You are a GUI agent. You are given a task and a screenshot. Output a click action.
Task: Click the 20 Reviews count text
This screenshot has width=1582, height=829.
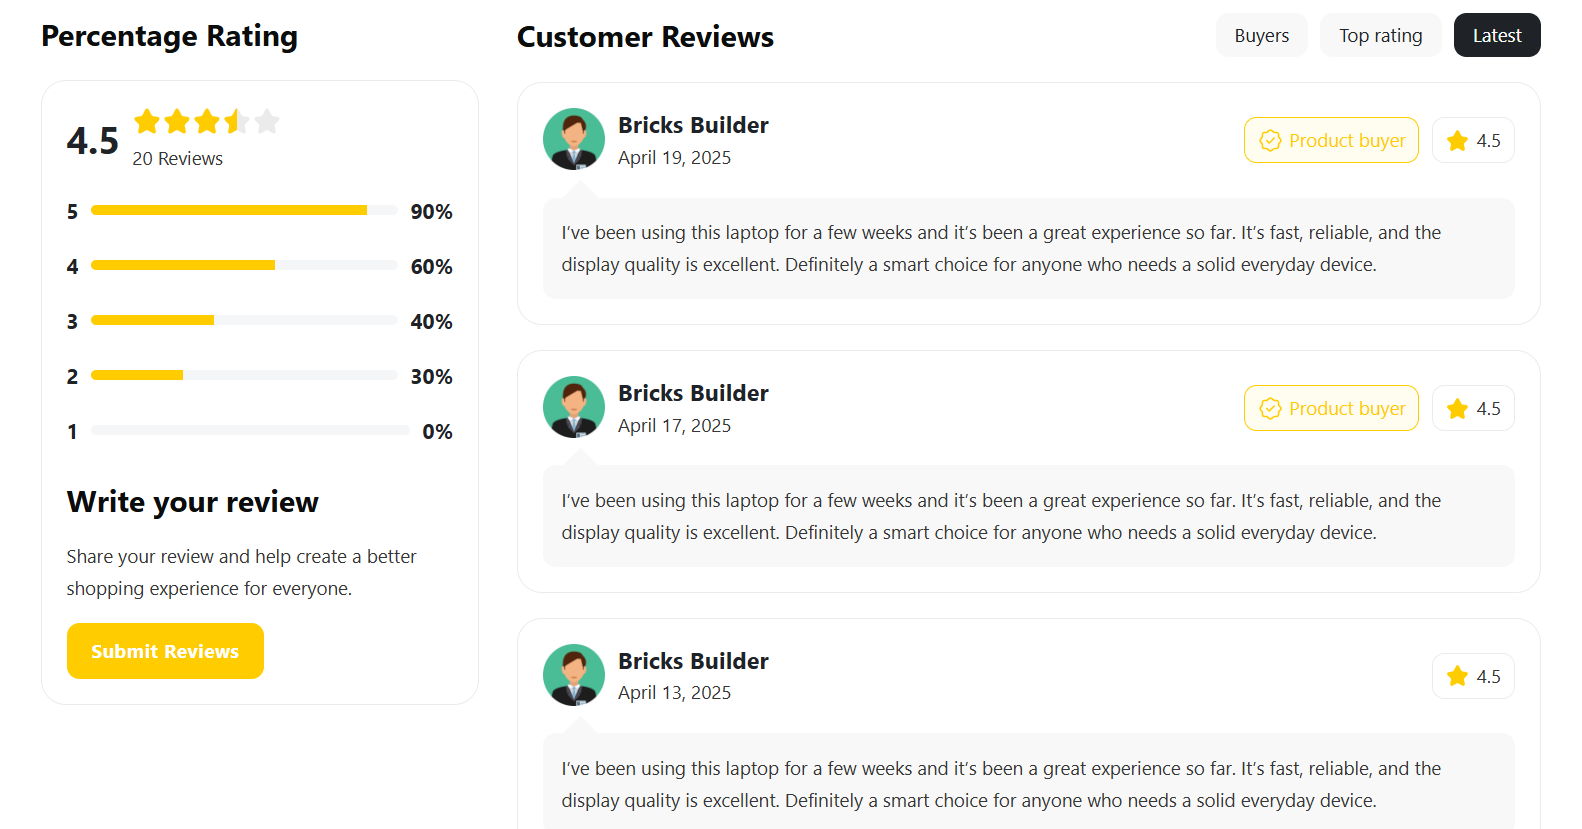[x=178, y=158]
